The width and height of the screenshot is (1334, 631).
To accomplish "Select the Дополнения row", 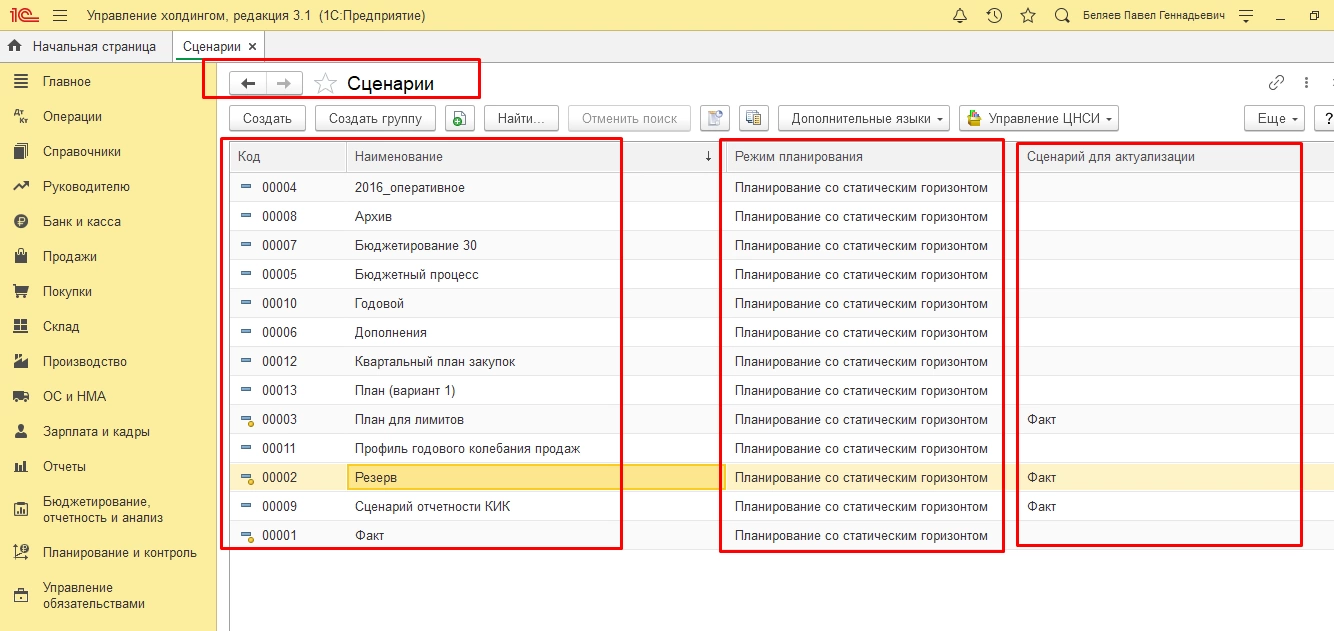I will 782,332.
